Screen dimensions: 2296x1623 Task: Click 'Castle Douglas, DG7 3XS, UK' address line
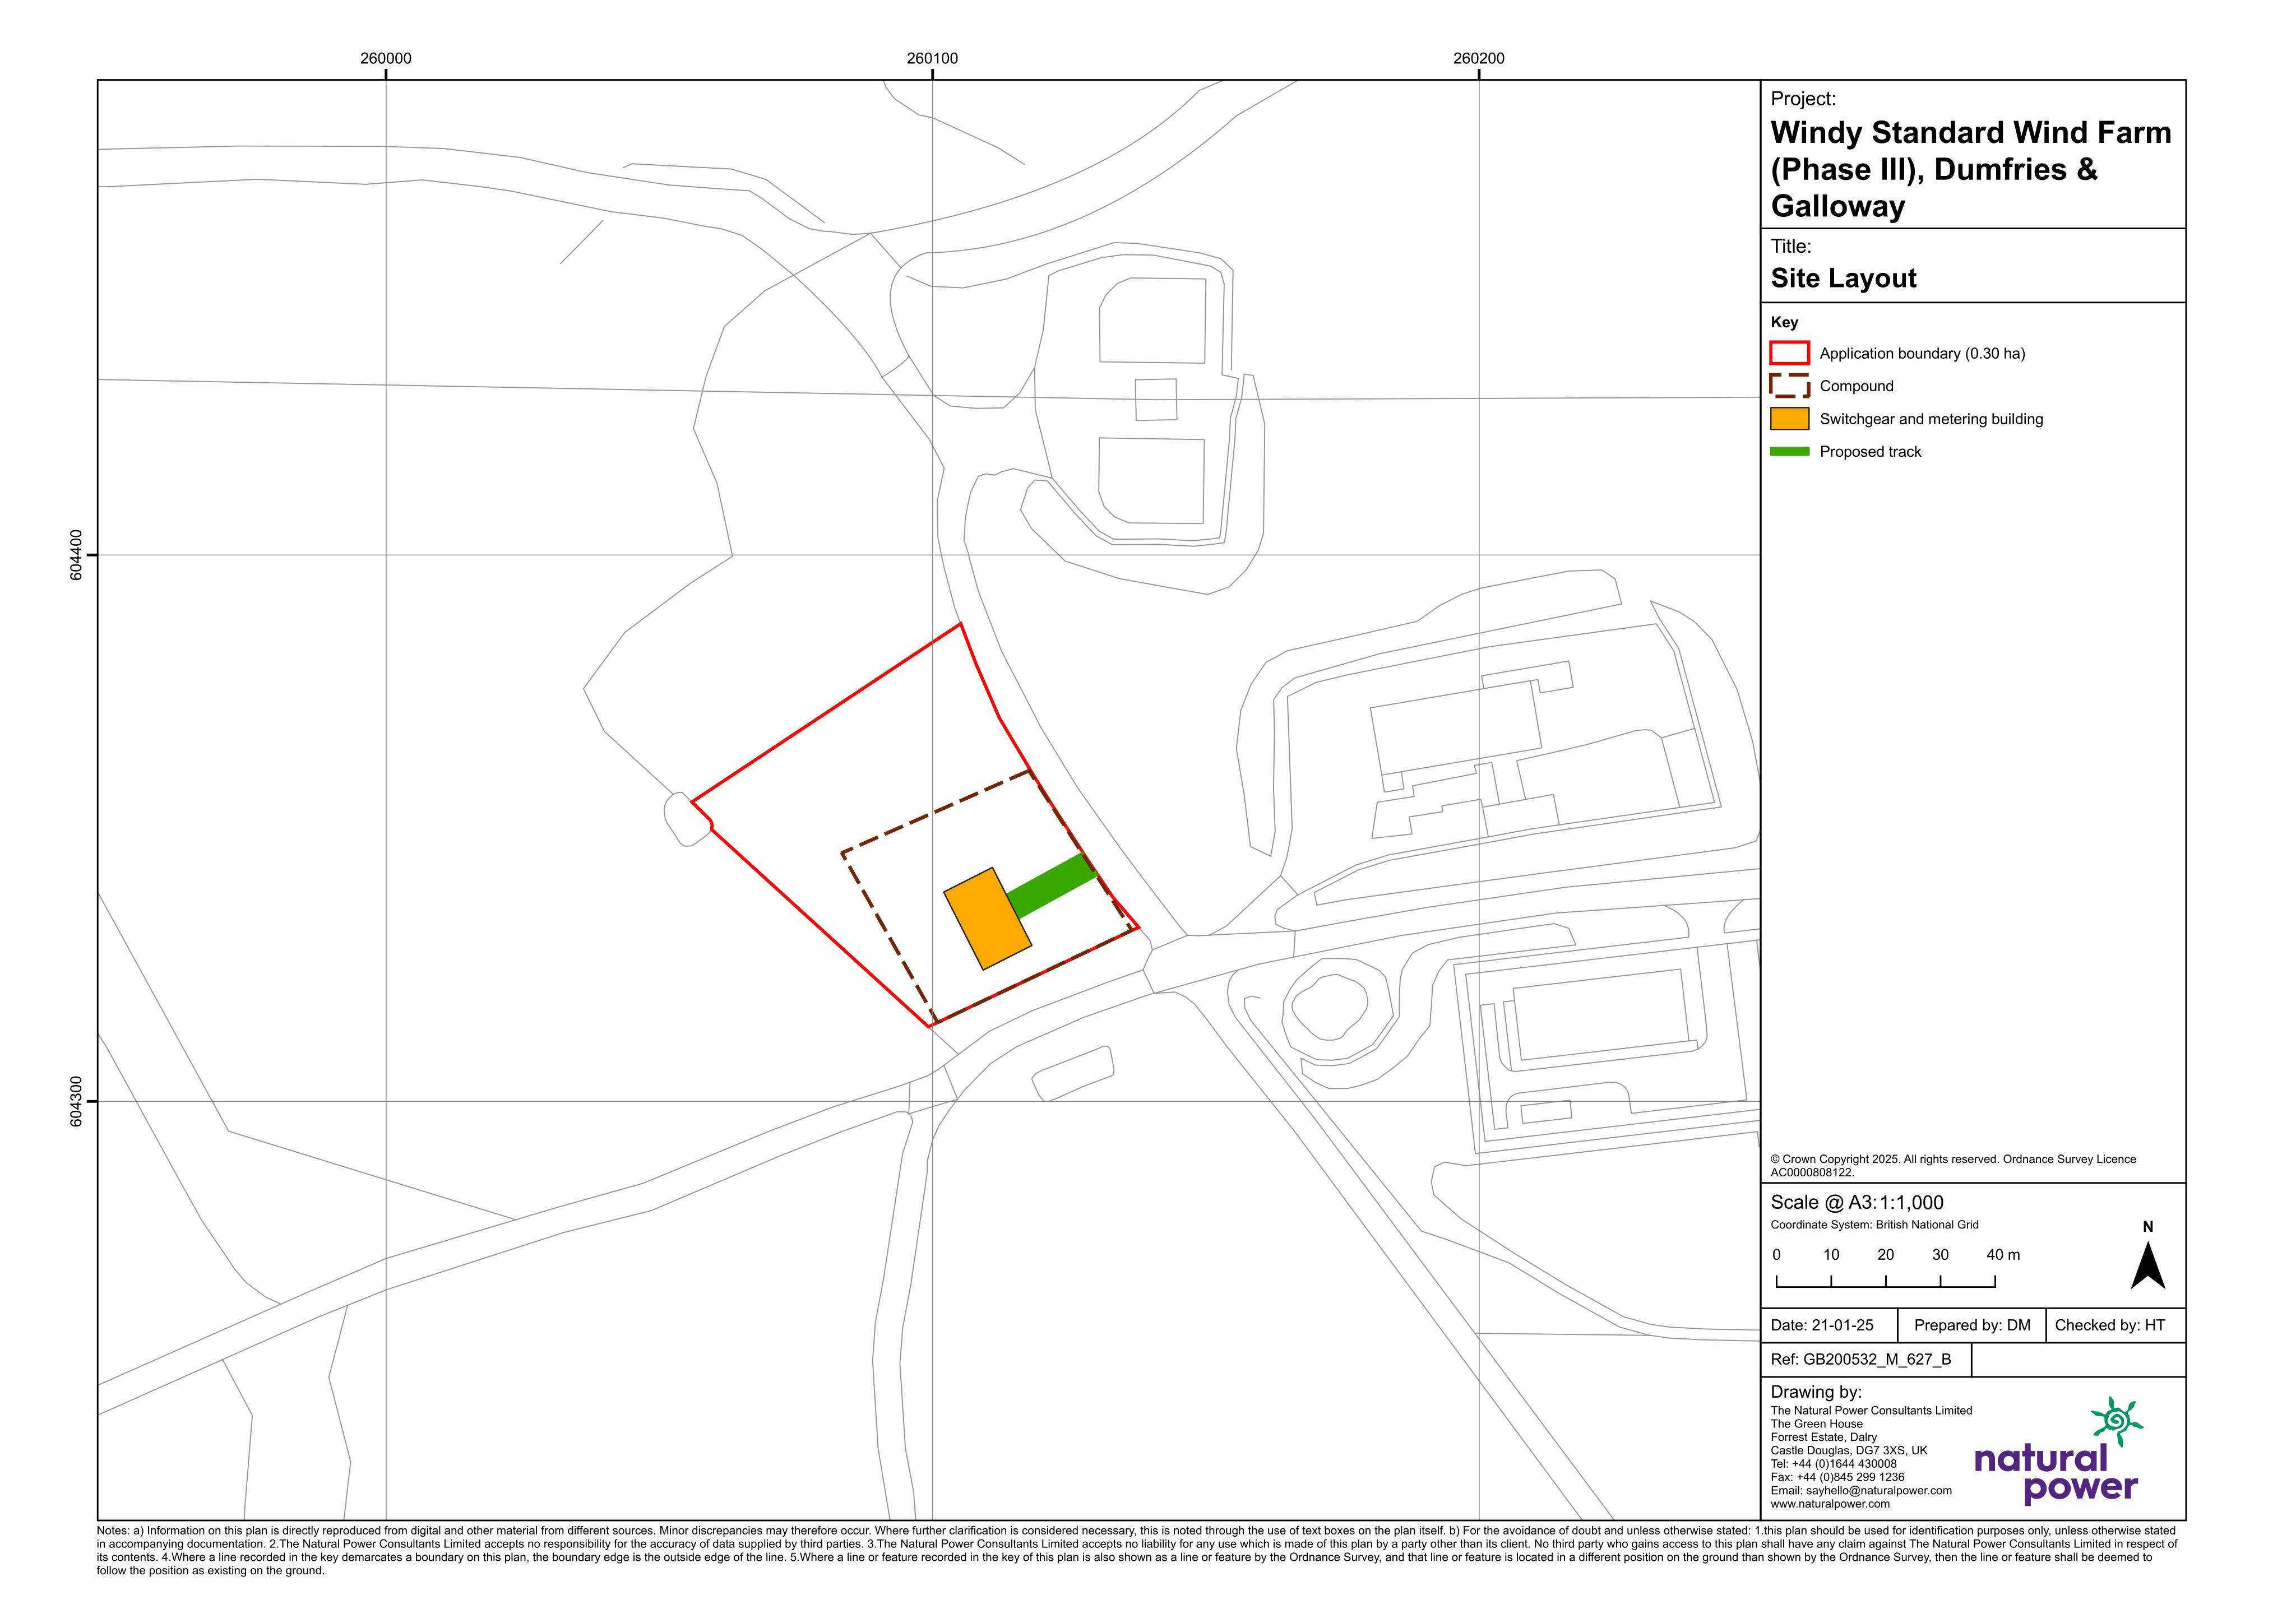[x=1849, y=1451]
